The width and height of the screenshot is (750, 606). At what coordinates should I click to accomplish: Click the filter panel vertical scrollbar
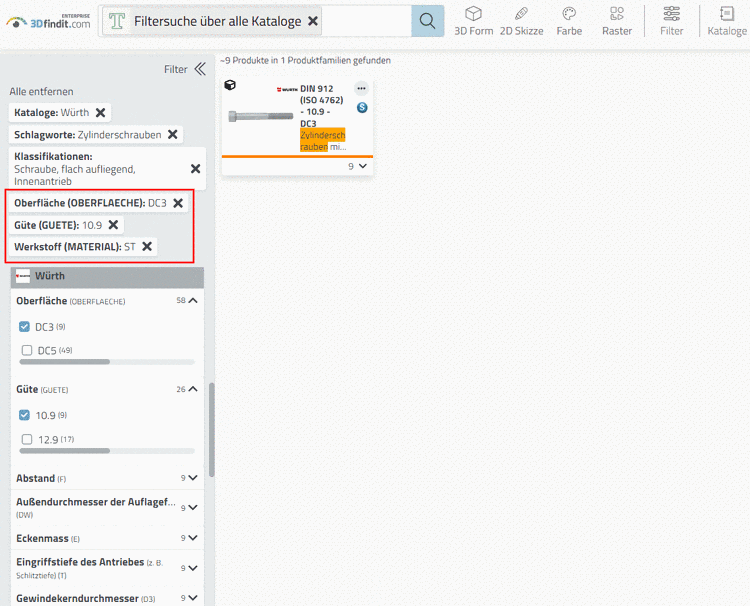211,430
